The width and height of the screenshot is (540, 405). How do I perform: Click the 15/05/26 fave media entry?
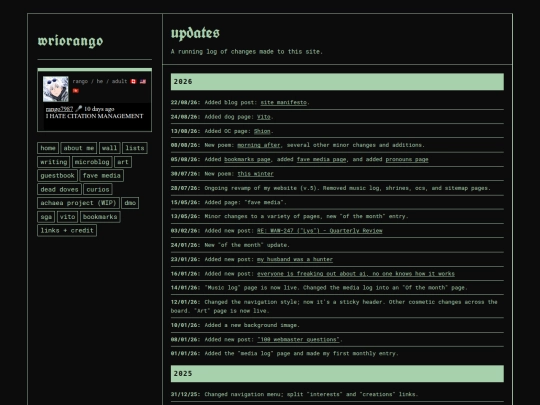[x=337, y=202]
